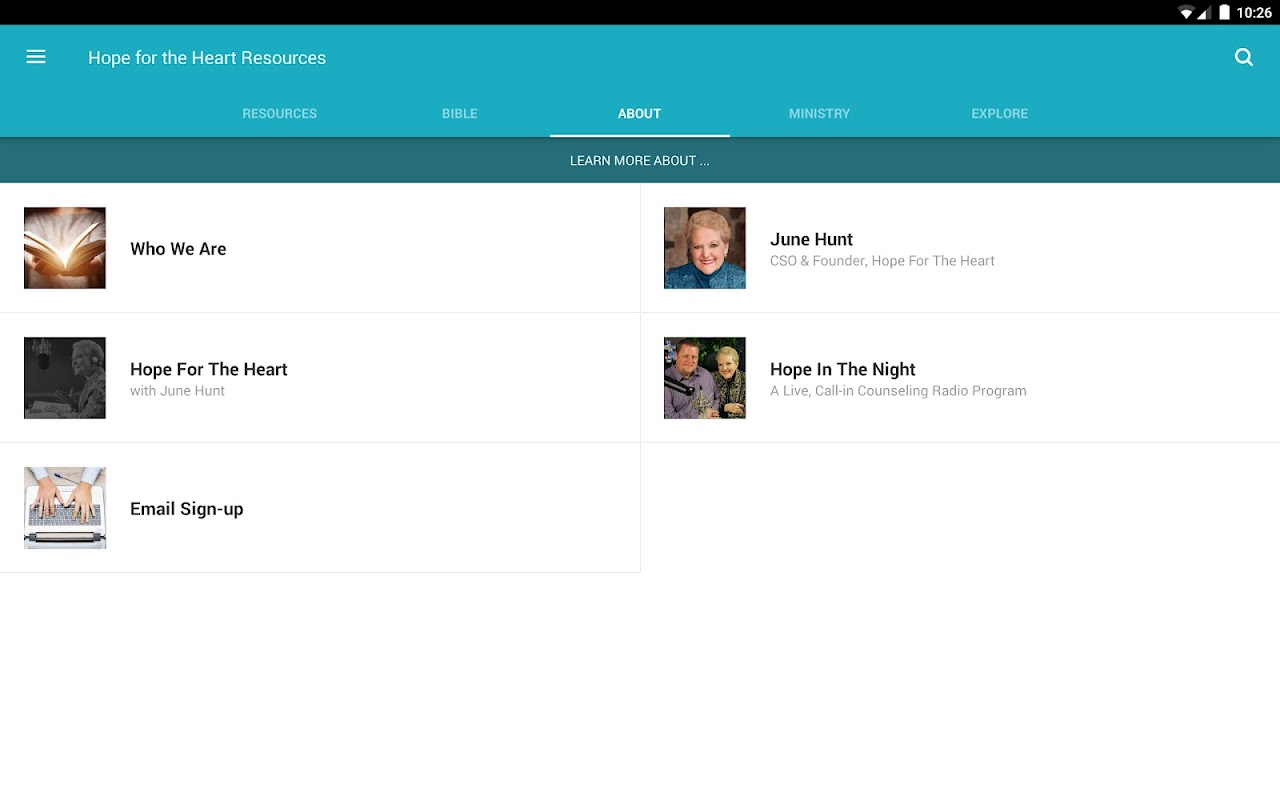1280x800 pixels.
Task: Click the Learn More About banner
Action: coord(640,160)
